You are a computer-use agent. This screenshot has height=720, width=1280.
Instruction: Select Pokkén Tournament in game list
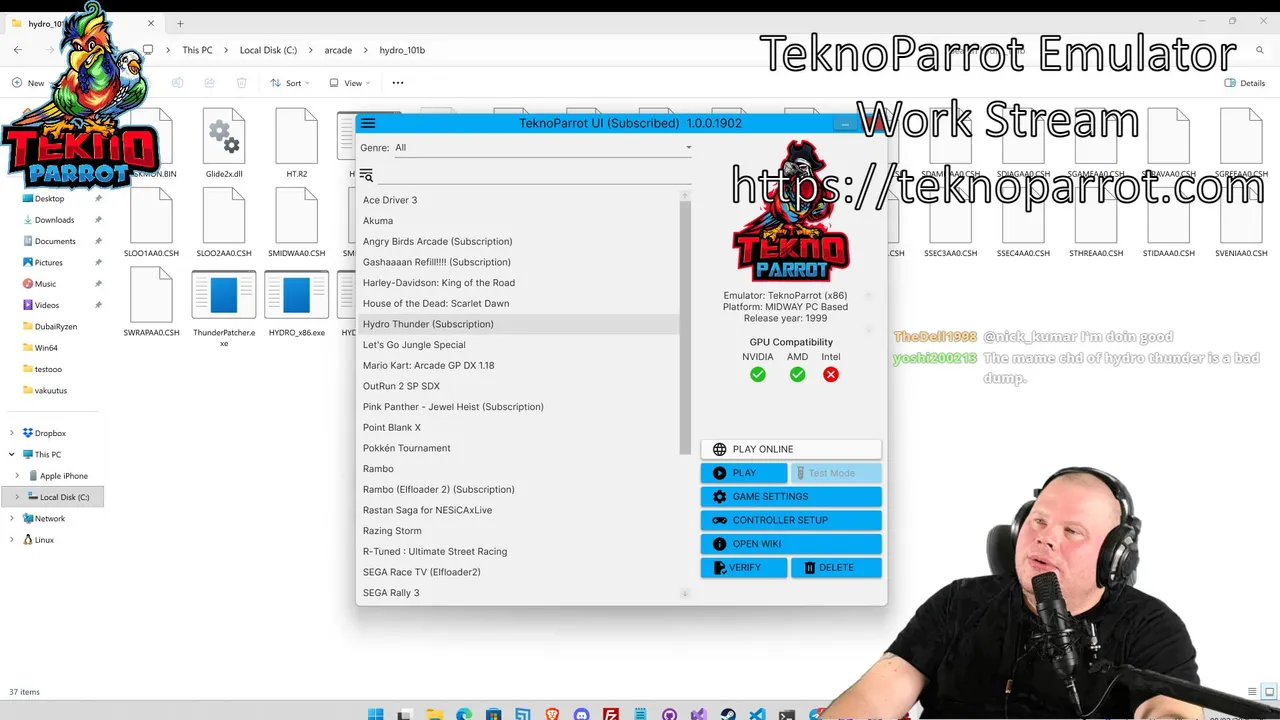click(518, 448)
